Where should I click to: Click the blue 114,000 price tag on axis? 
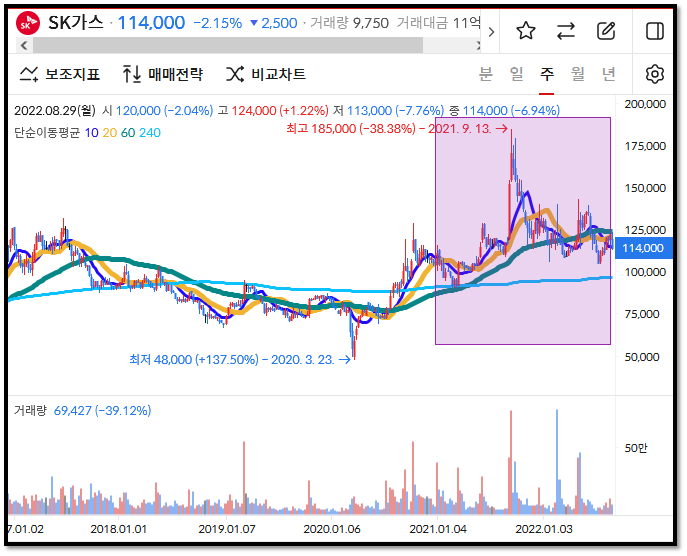pos(643,248)
